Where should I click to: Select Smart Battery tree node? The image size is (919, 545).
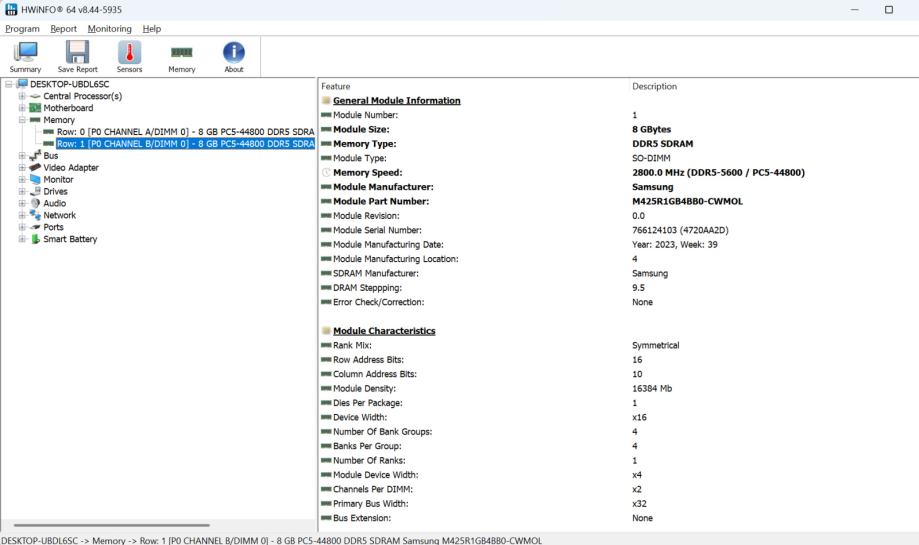(x=70, y=239)
